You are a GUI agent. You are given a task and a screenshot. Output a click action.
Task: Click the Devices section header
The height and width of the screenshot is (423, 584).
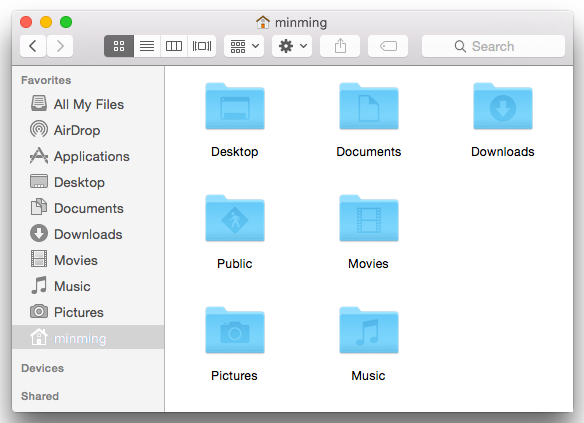coord(42,368)
